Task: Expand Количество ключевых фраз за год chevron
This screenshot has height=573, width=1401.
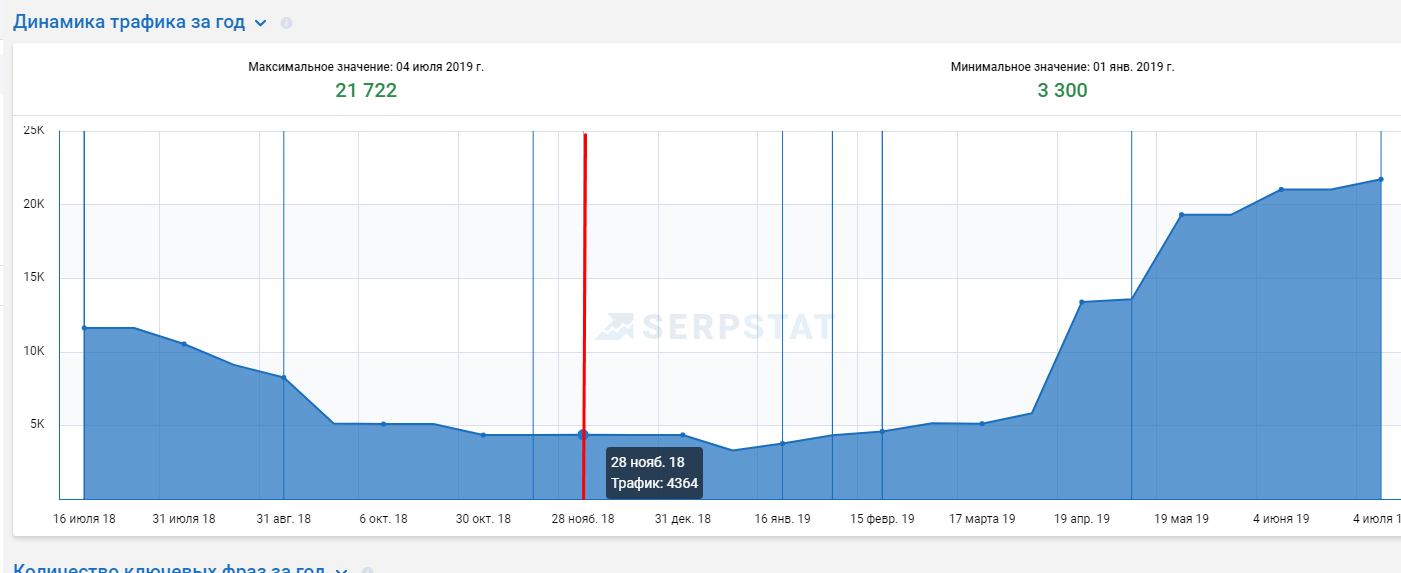Action: (341, 571)
